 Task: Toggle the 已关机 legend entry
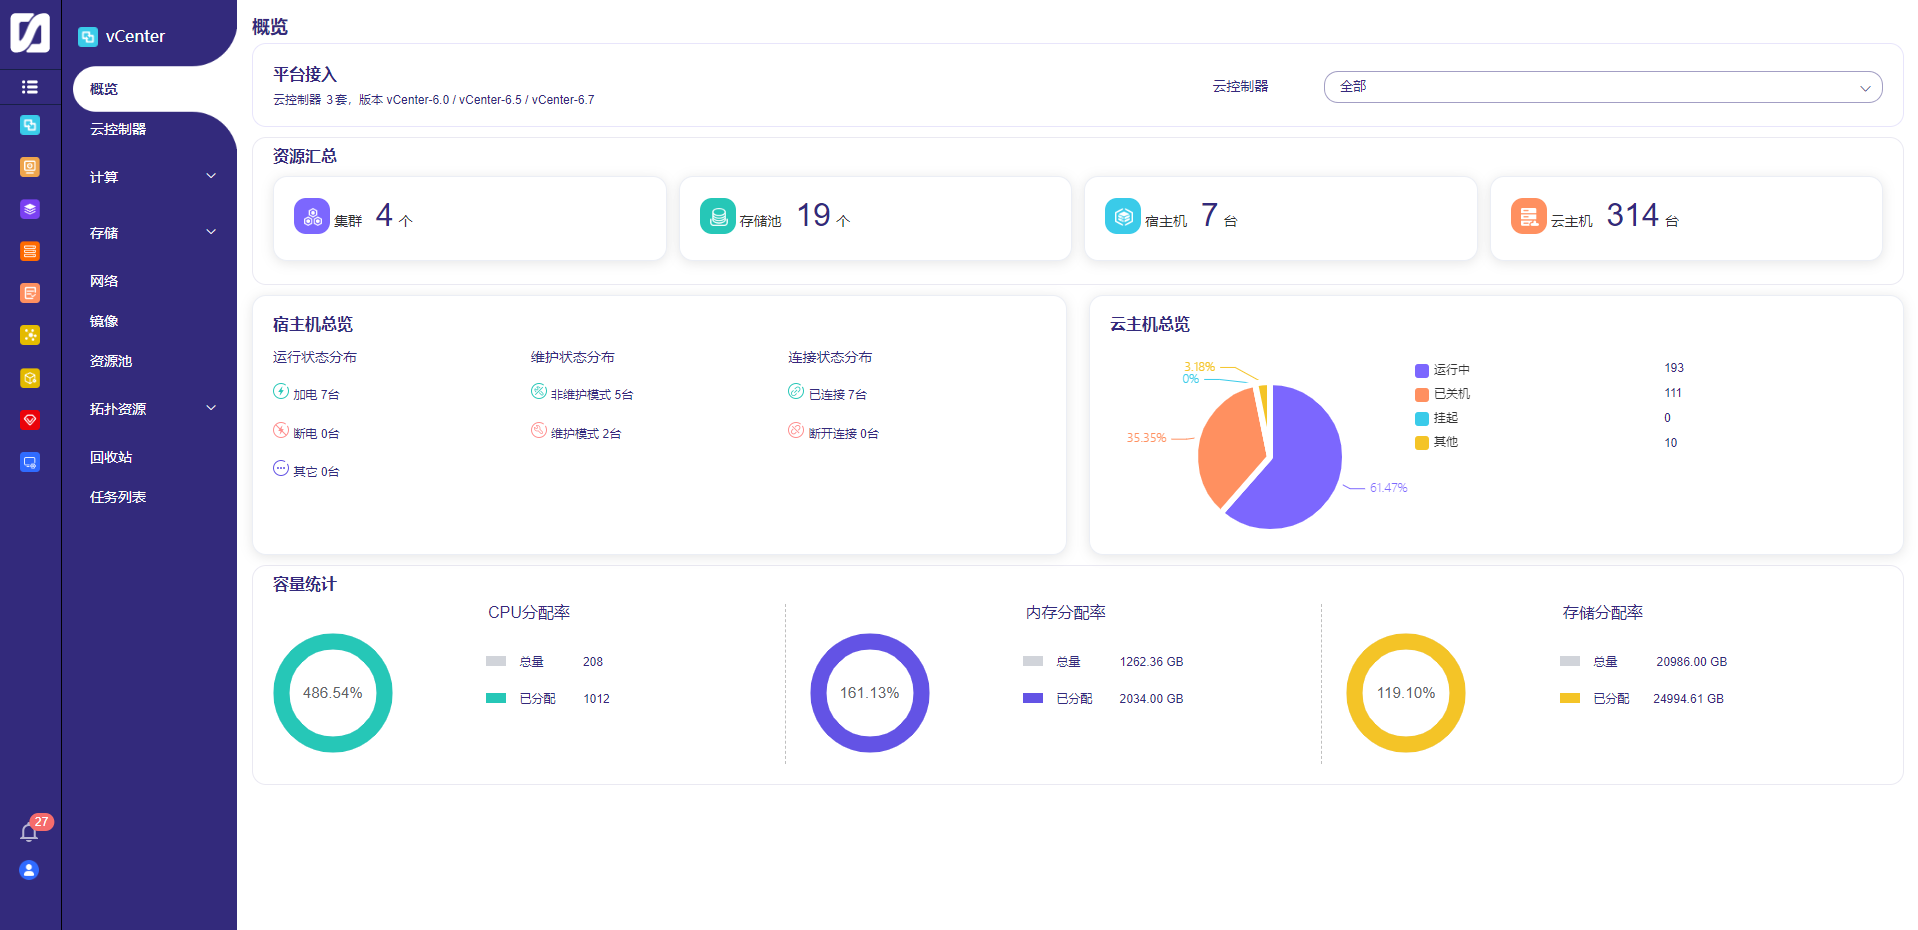1442,394
